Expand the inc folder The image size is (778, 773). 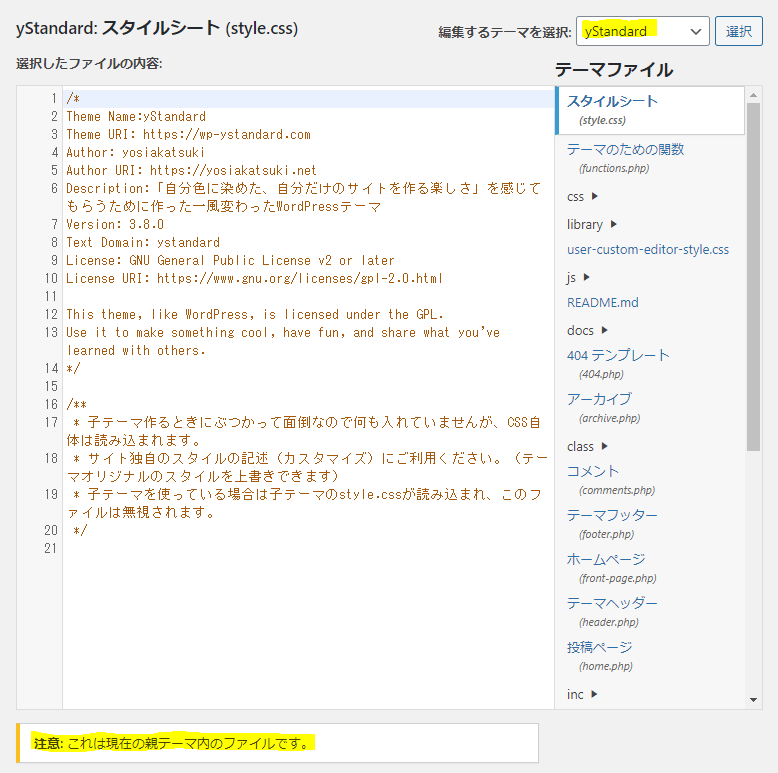(x=582, y=694)
